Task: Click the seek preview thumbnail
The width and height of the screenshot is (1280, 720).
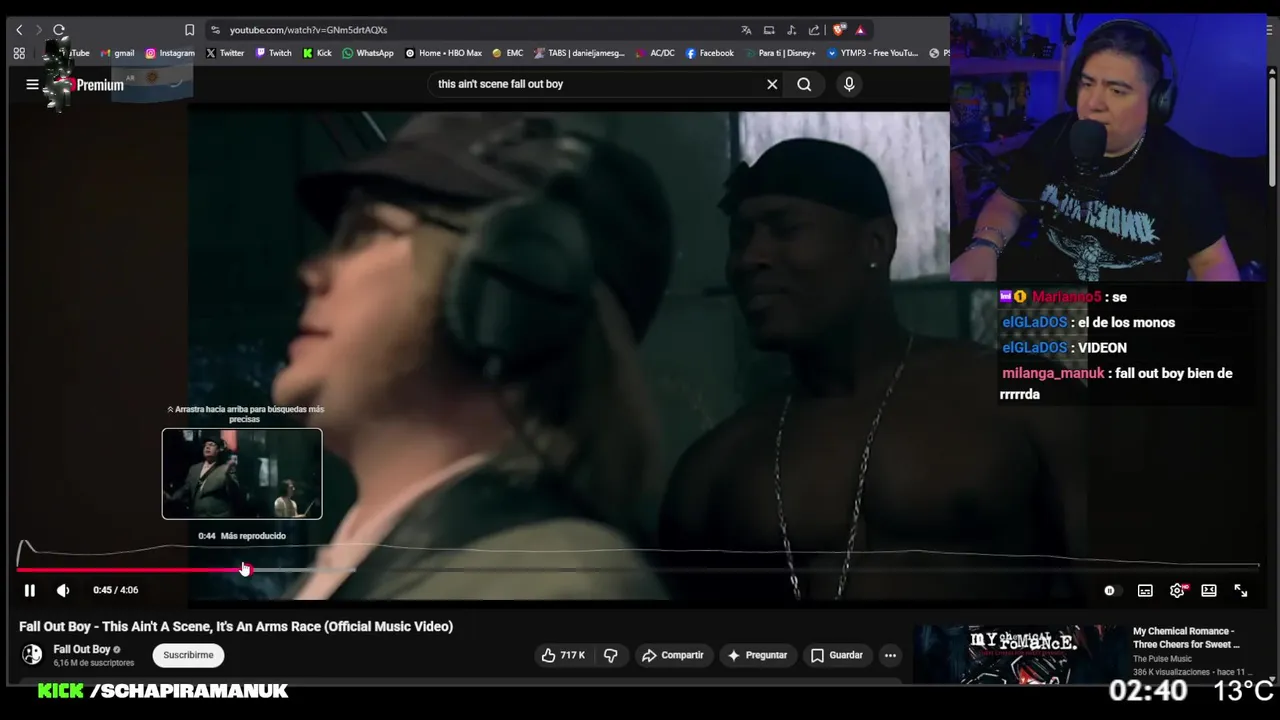Action: coord(242,474)
